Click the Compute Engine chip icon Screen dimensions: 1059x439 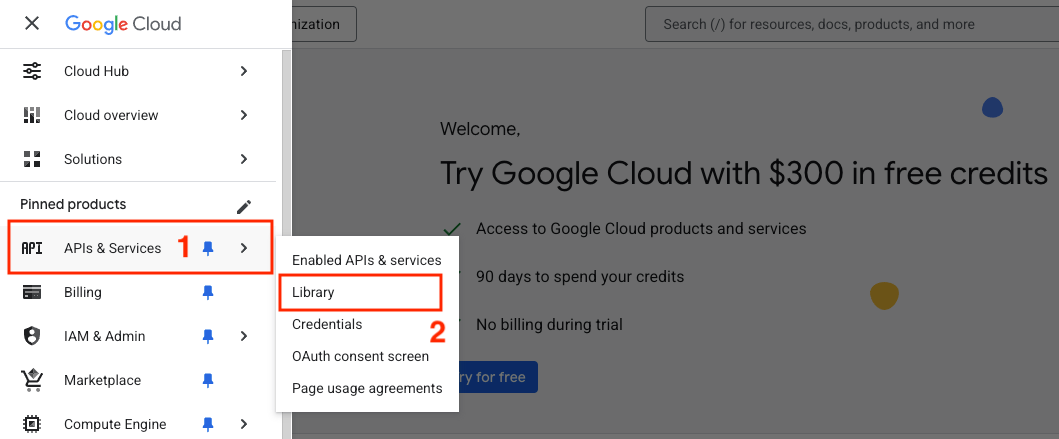[x=32, y=424]
